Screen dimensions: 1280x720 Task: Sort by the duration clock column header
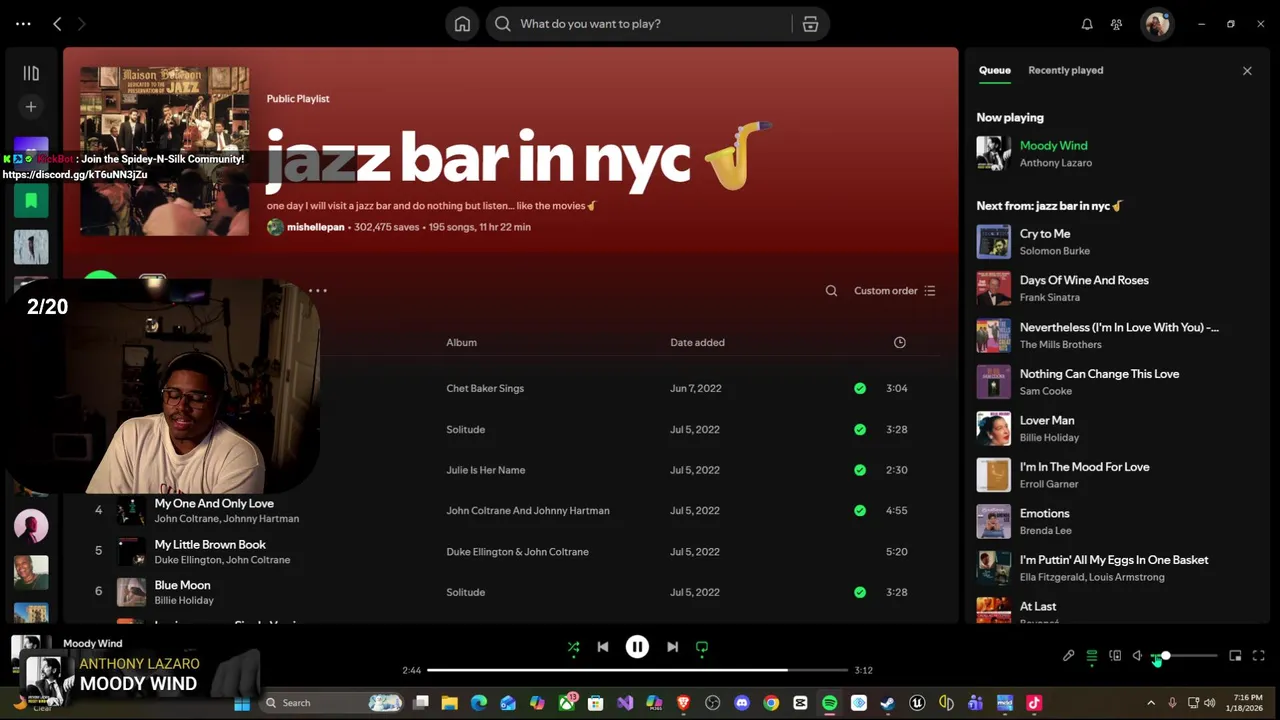click(899, 342)
